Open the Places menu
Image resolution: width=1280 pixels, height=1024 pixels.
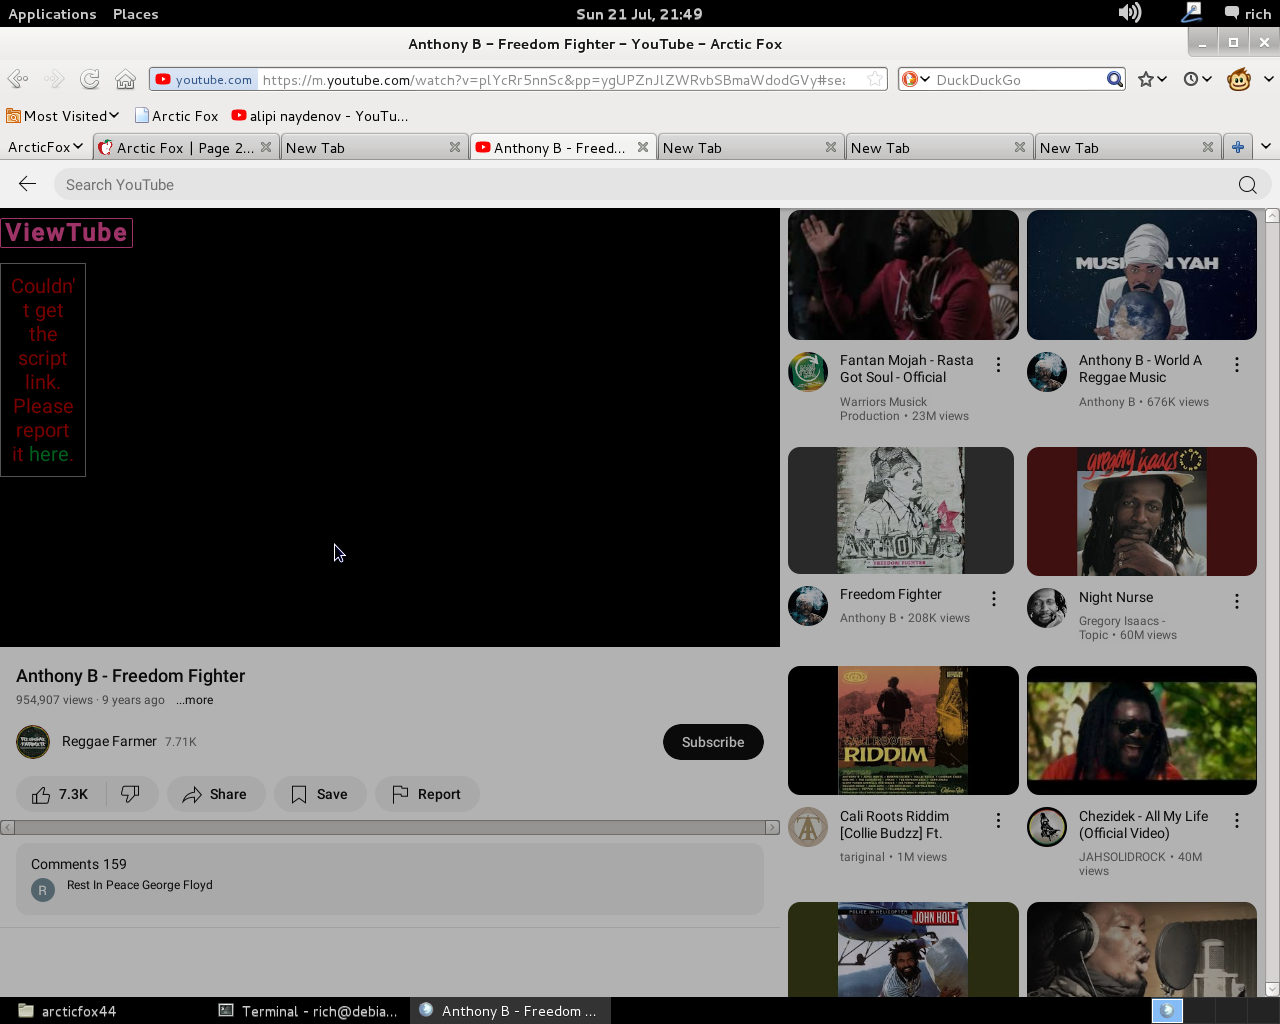click(x=135, y=14)
